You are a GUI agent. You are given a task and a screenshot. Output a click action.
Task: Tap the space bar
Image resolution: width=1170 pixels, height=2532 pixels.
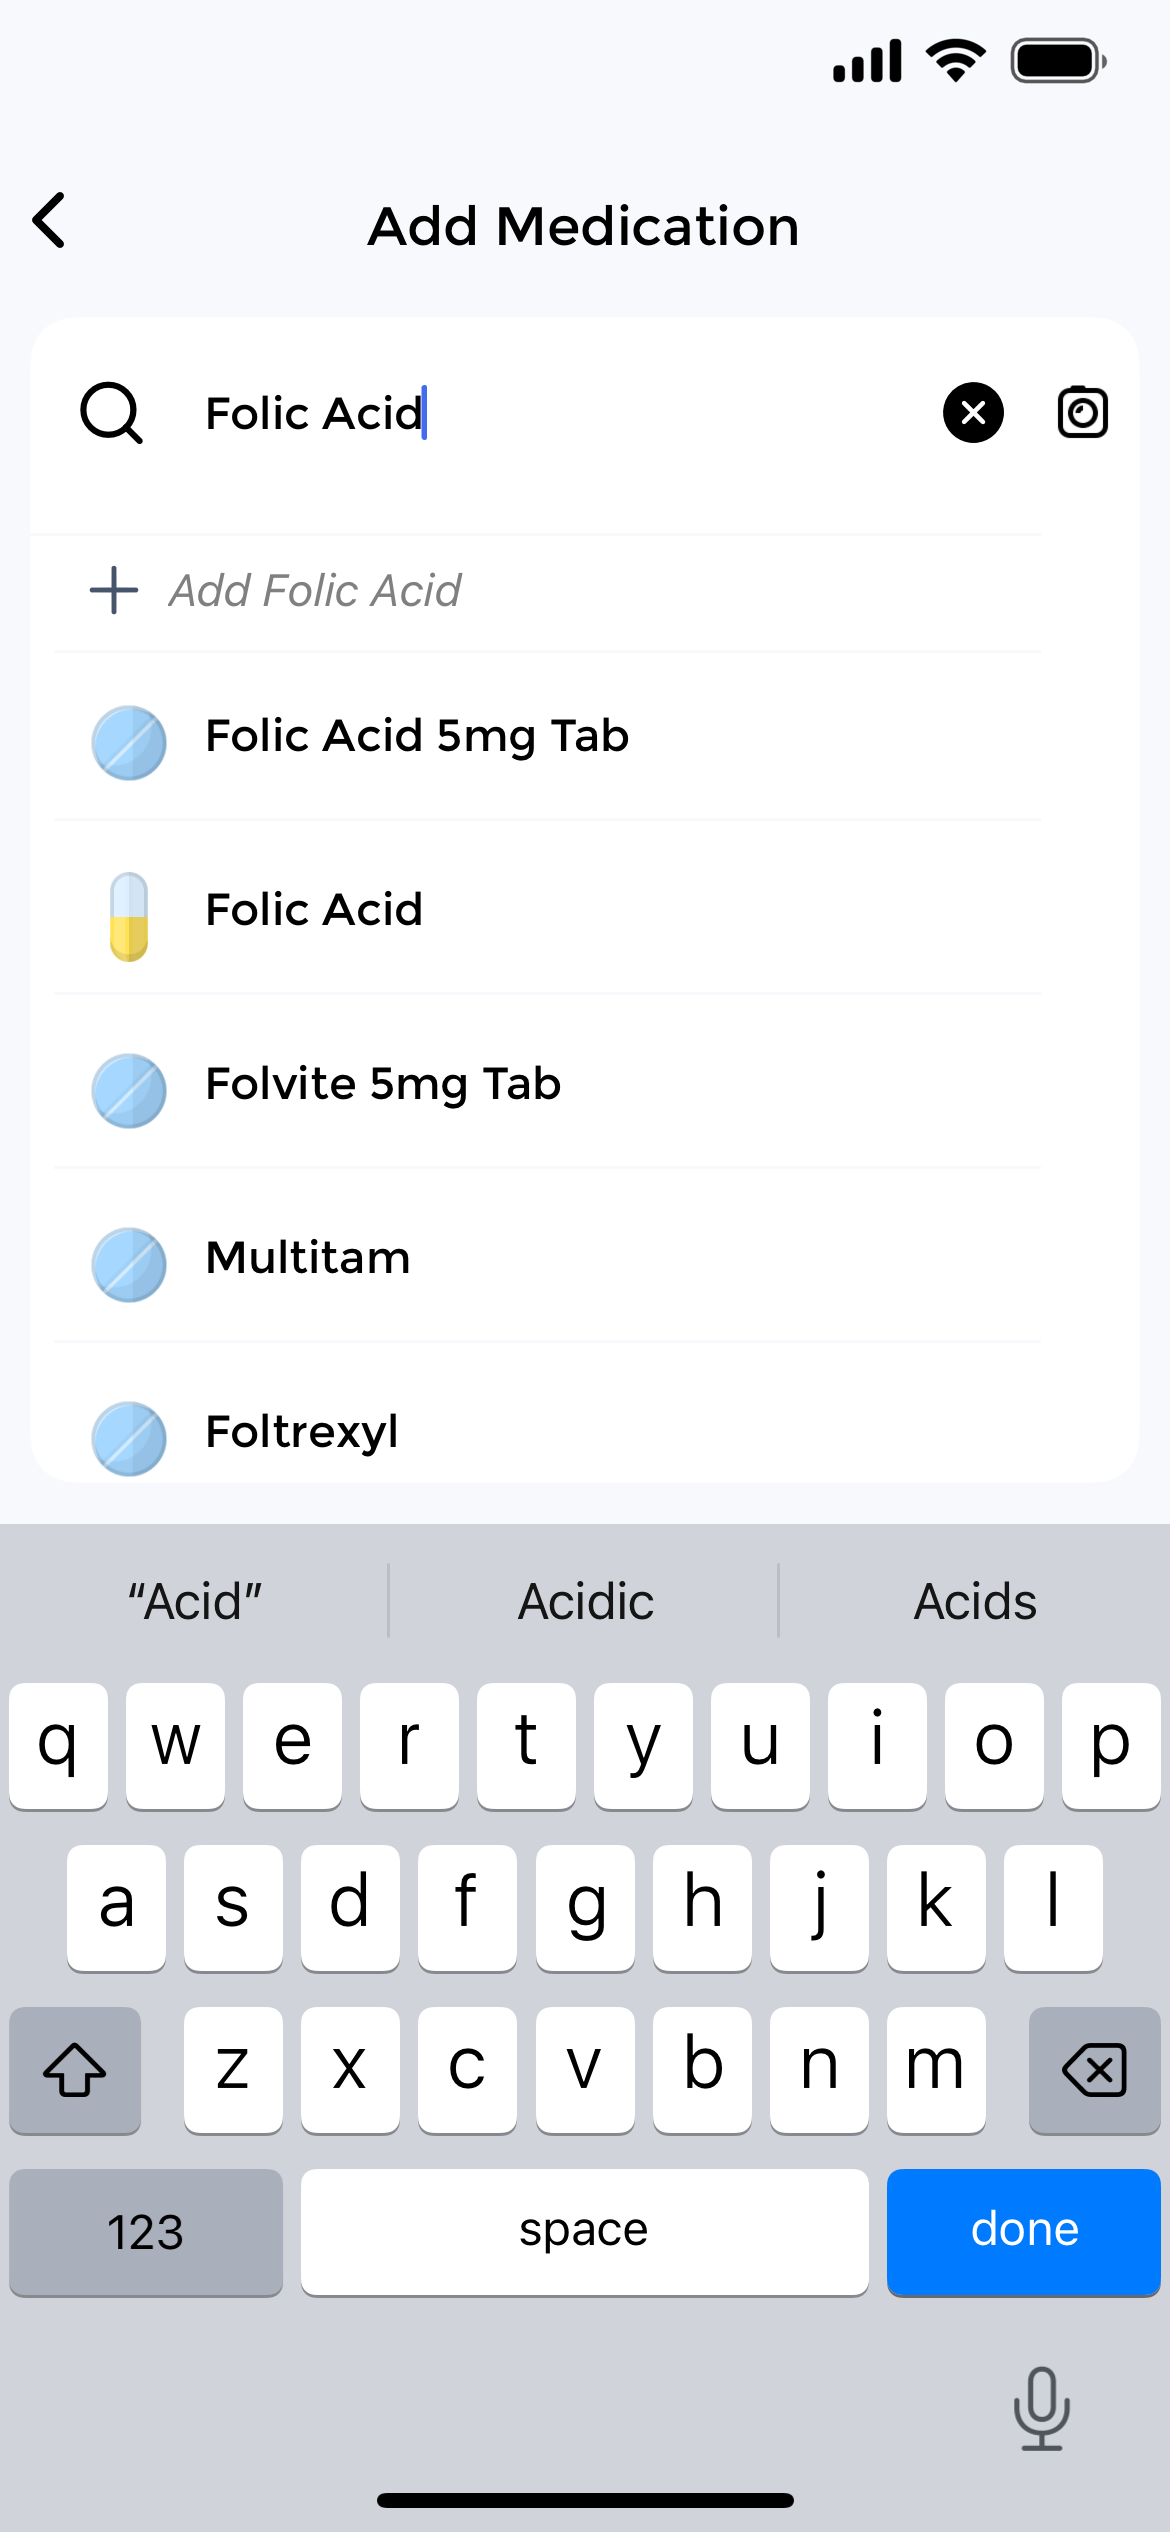[584, 2232]
